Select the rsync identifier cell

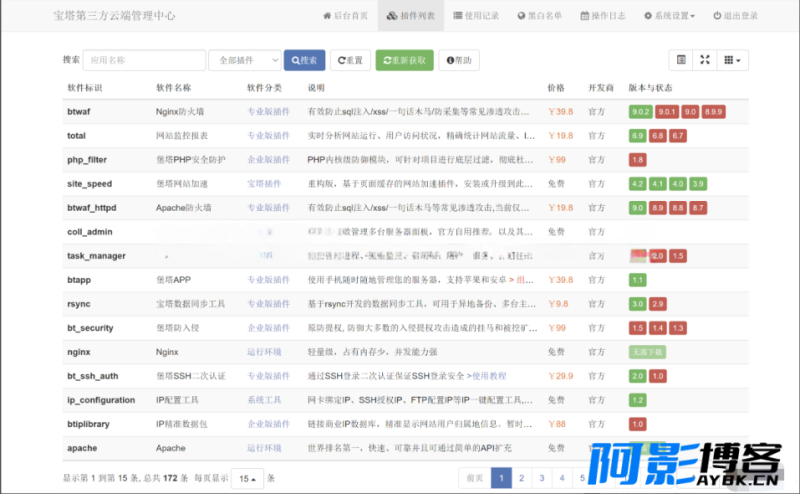tap(79, 304)
